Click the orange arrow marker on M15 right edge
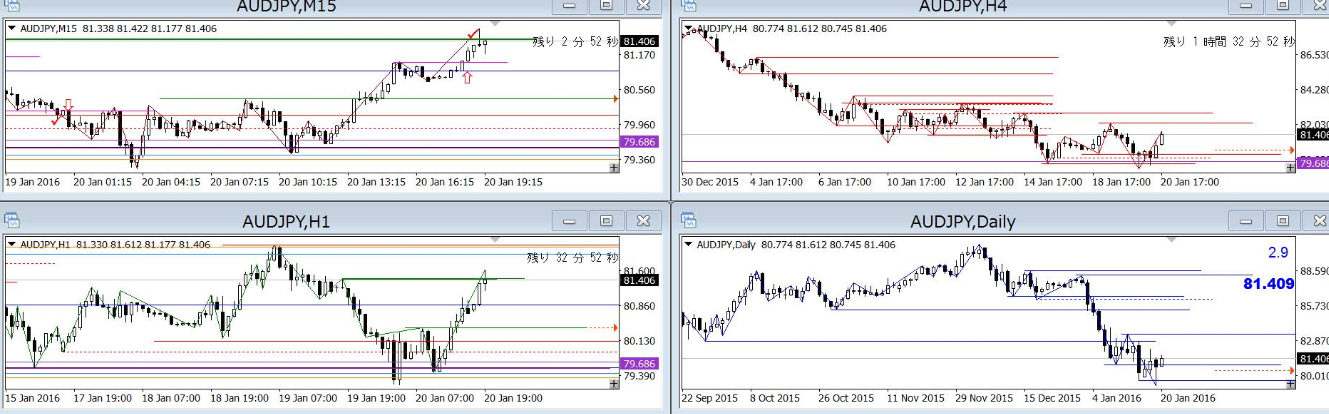Viewport: 1329px width, 414px height. [x=614, y=99]
